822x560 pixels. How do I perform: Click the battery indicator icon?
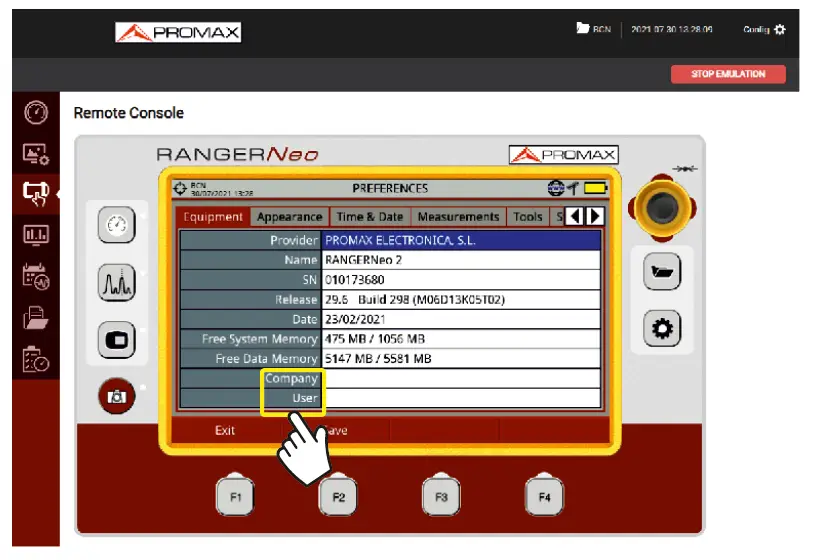point(595,188)
